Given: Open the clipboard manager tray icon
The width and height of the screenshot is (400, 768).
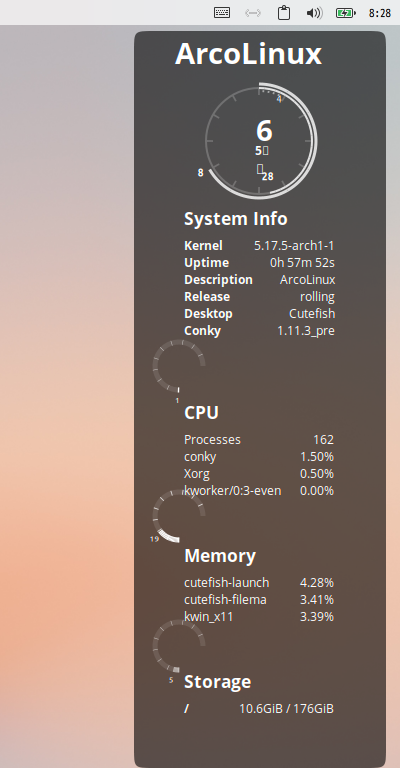Looking at the screenshot, I should click(x=283, y=13).
